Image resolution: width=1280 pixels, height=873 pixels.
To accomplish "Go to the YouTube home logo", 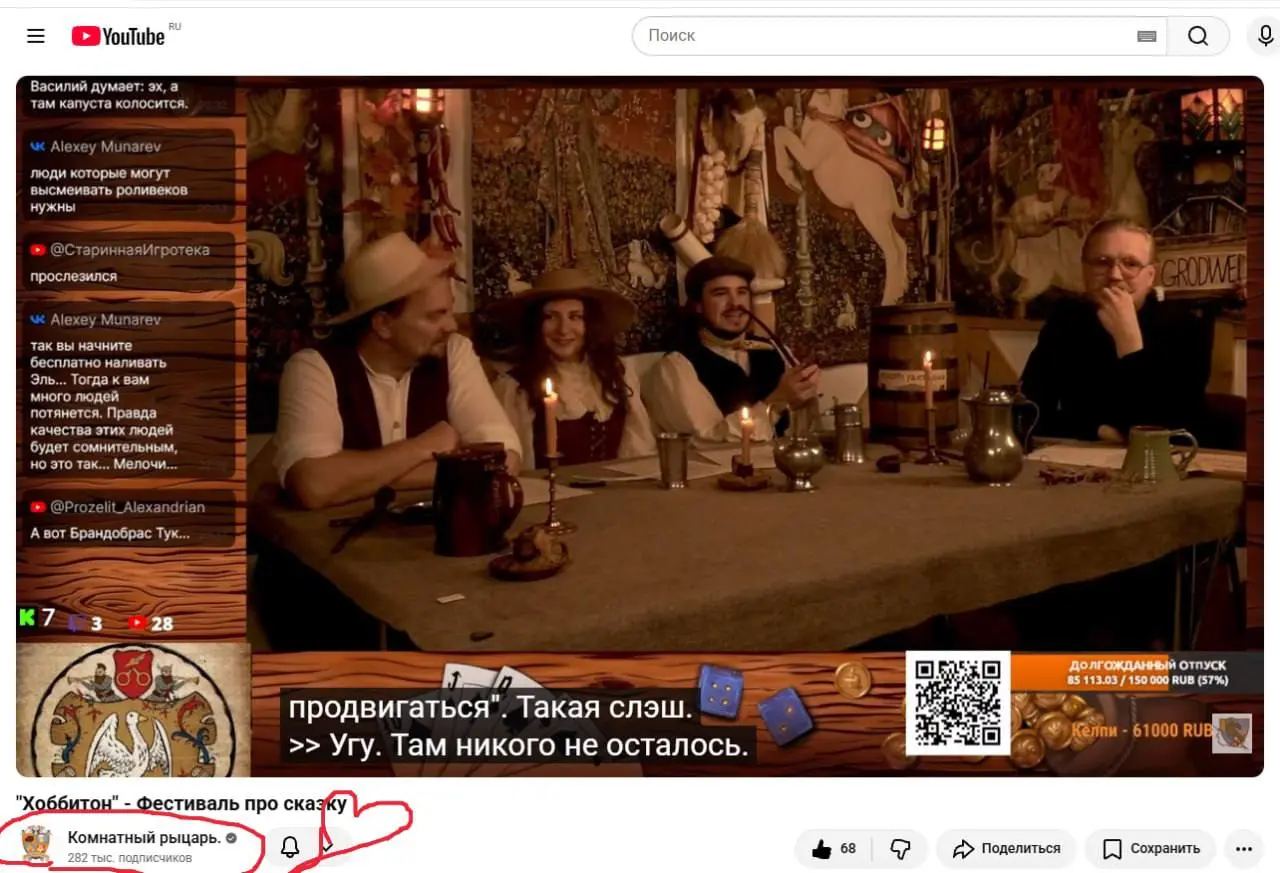I will (118, 36).
